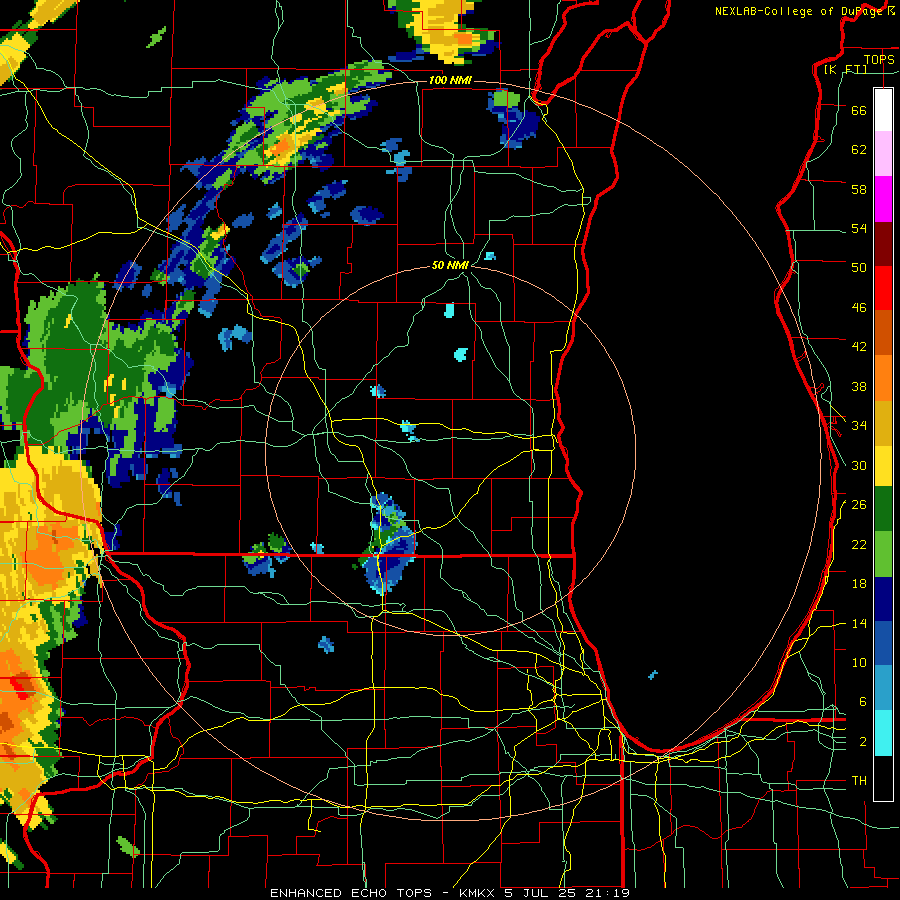The width and height of the screenshot is (900, 900).
Task: Click the ENHANCED ECHO TOPS product title
Action: point(351,893)
